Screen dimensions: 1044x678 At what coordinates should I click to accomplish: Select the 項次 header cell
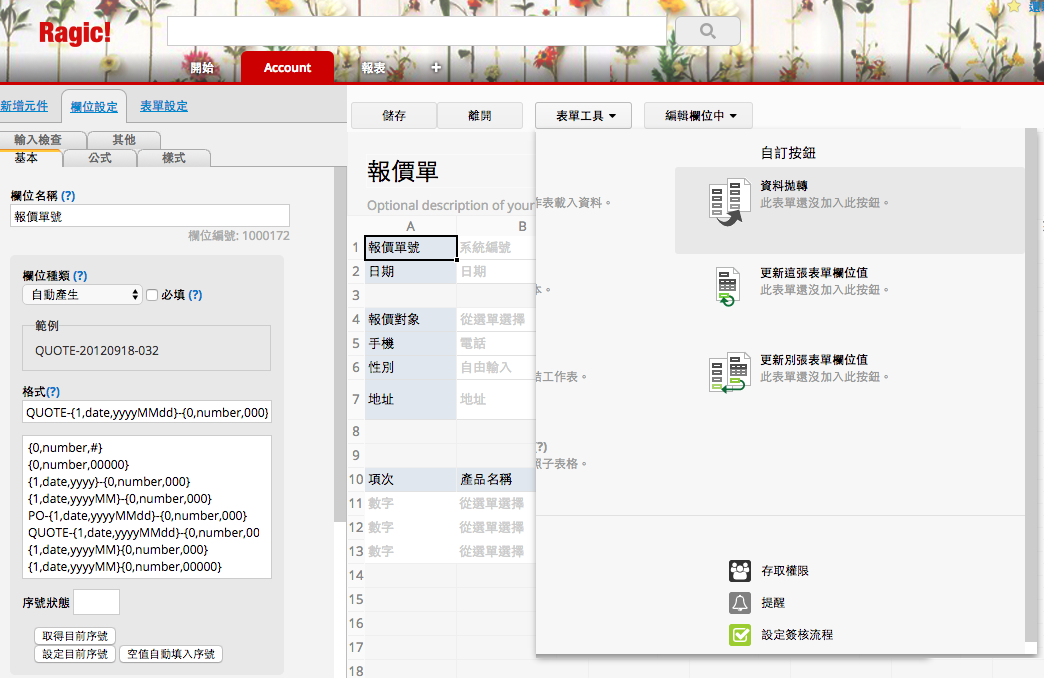[411, 480]
